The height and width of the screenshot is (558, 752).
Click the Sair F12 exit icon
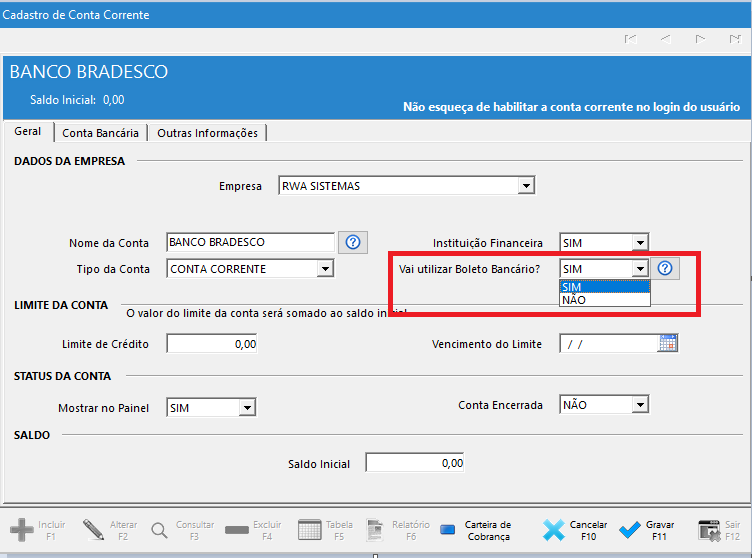coord(709,531)
